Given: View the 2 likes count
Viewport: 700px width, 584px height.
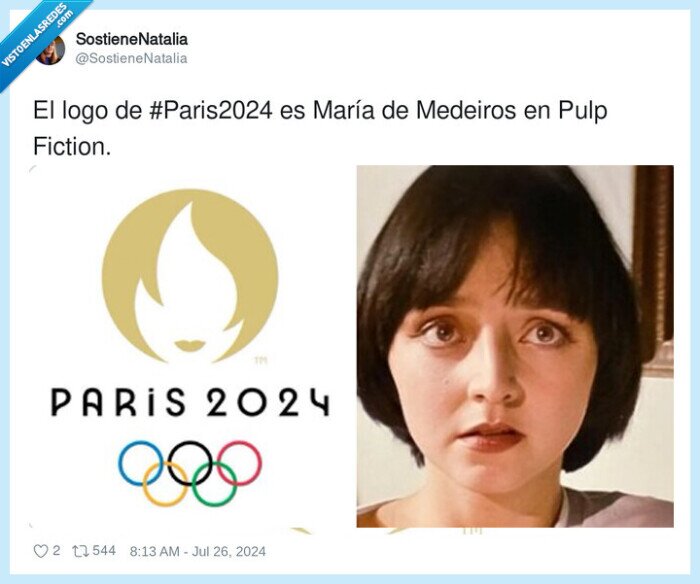Looking at the screenshot, I should (x=56, y=551).
